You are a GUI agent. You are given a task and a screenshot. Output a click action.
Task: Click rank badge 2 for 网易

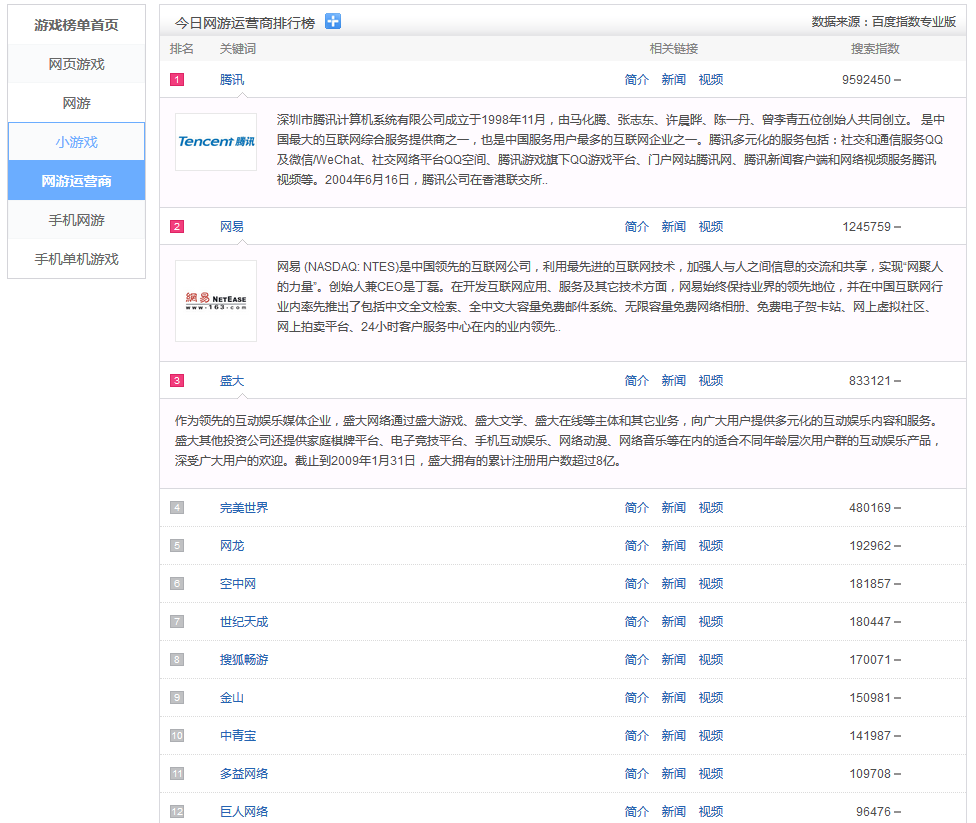coord(177,227)
